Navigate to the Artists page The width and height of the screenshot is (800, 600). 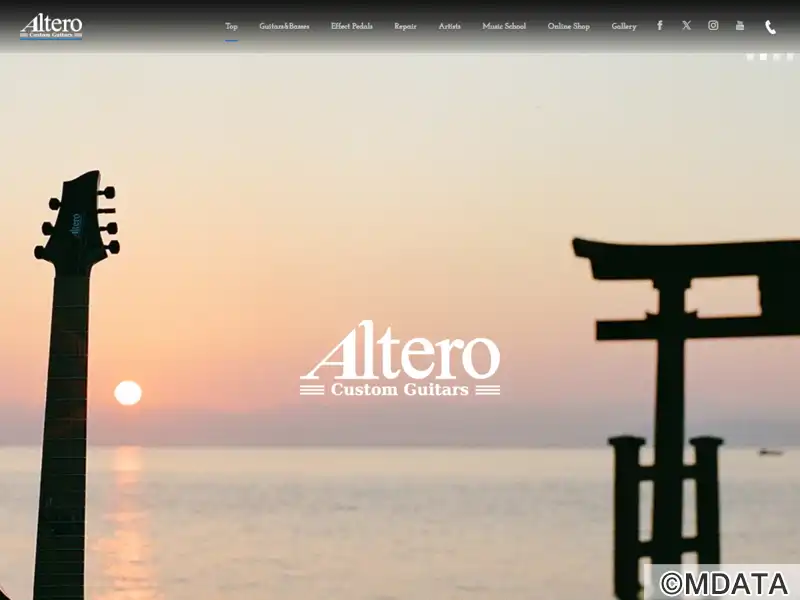coord(449,26)
